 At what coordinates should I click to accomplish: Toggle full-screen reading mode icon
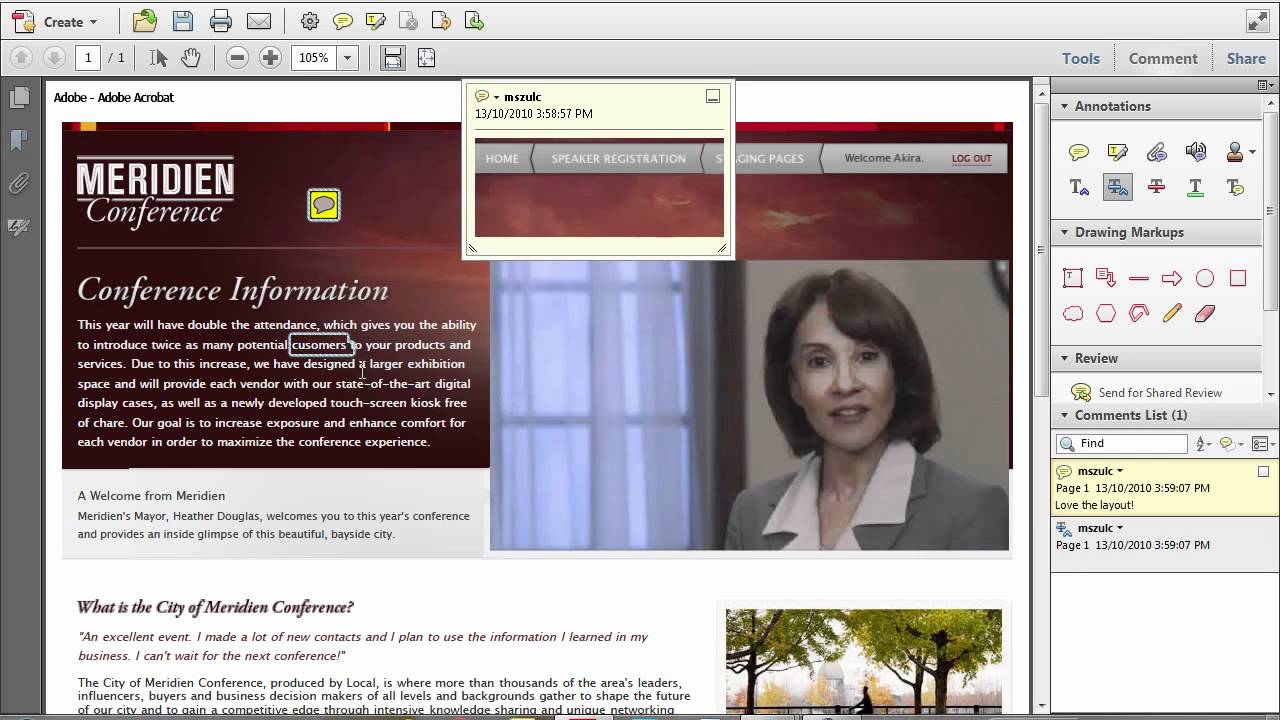click(x=1257, y=21)
